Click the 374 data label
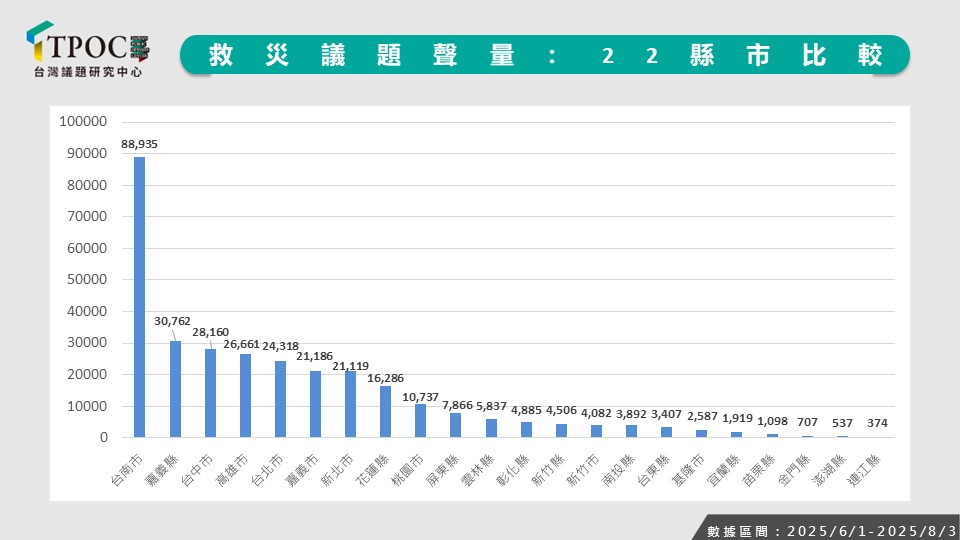This screenshot has width=960, height=540. point(877,423)
